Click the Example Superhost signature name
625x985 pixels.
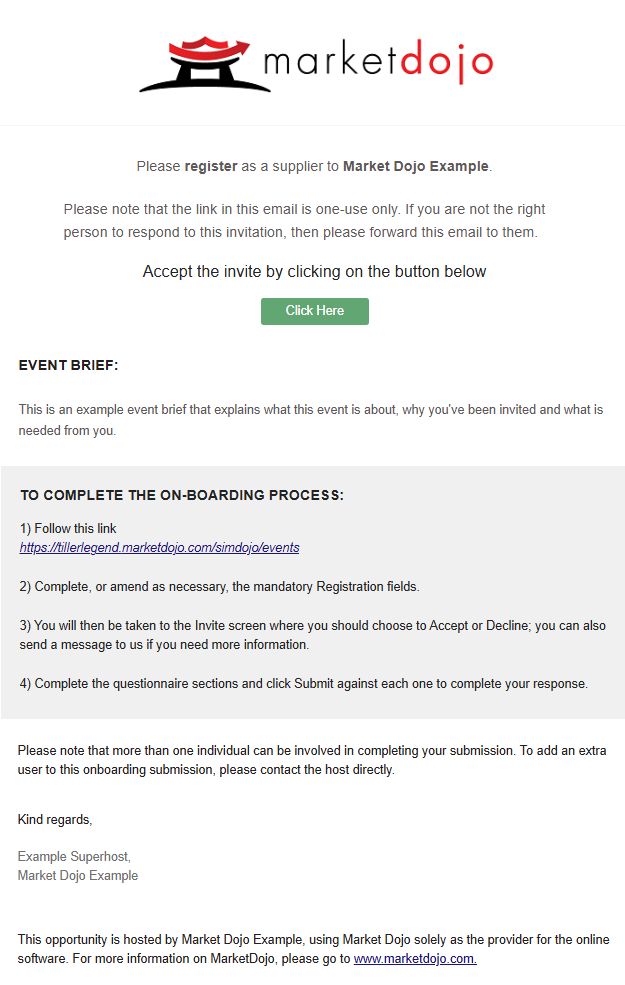(x=74, y=857)
